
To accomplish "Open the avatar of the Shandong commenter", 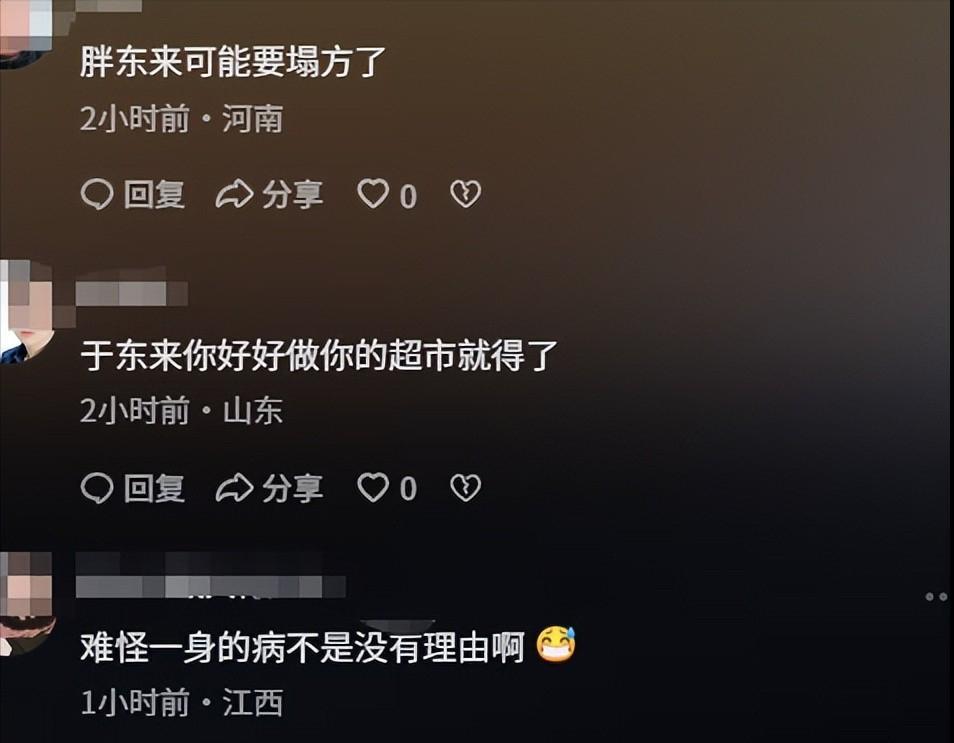I will pos(27,312).
